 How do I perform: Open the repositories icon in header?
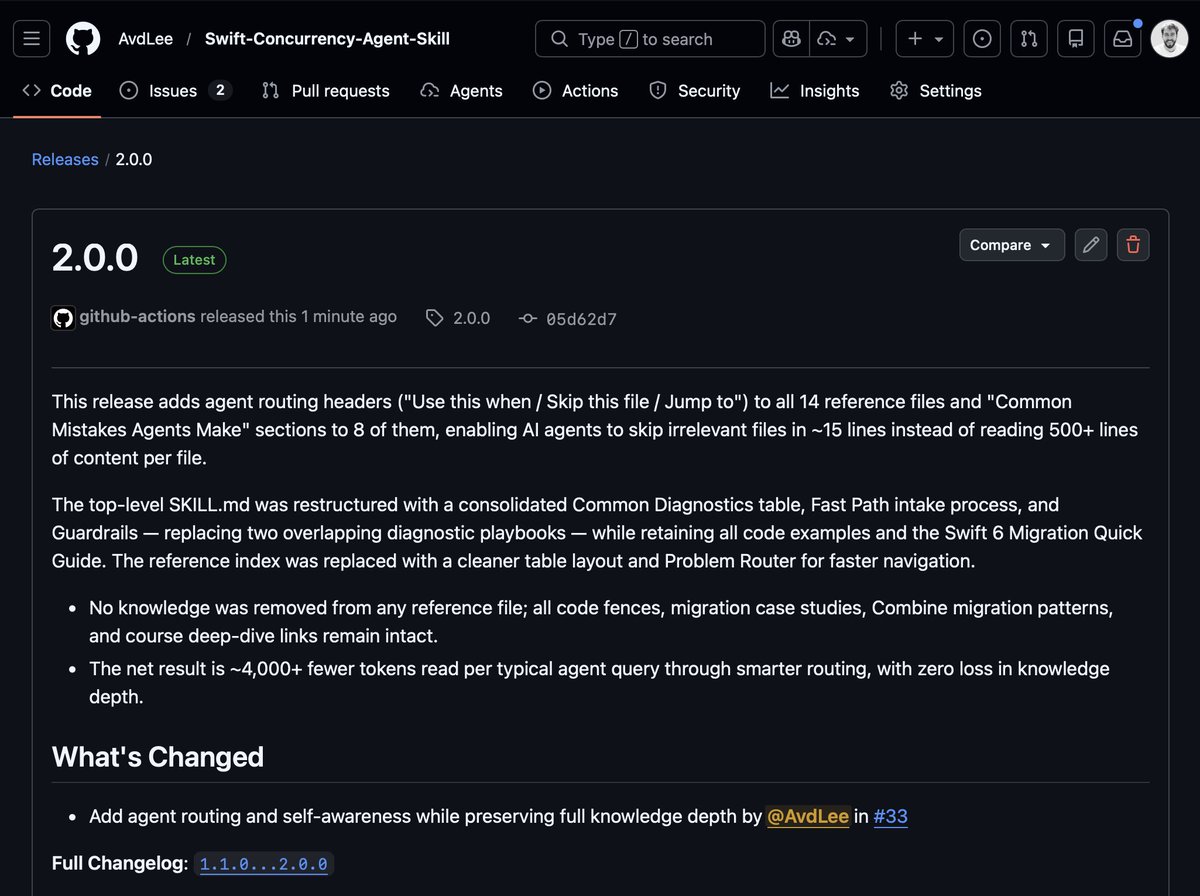[1076, 39]
